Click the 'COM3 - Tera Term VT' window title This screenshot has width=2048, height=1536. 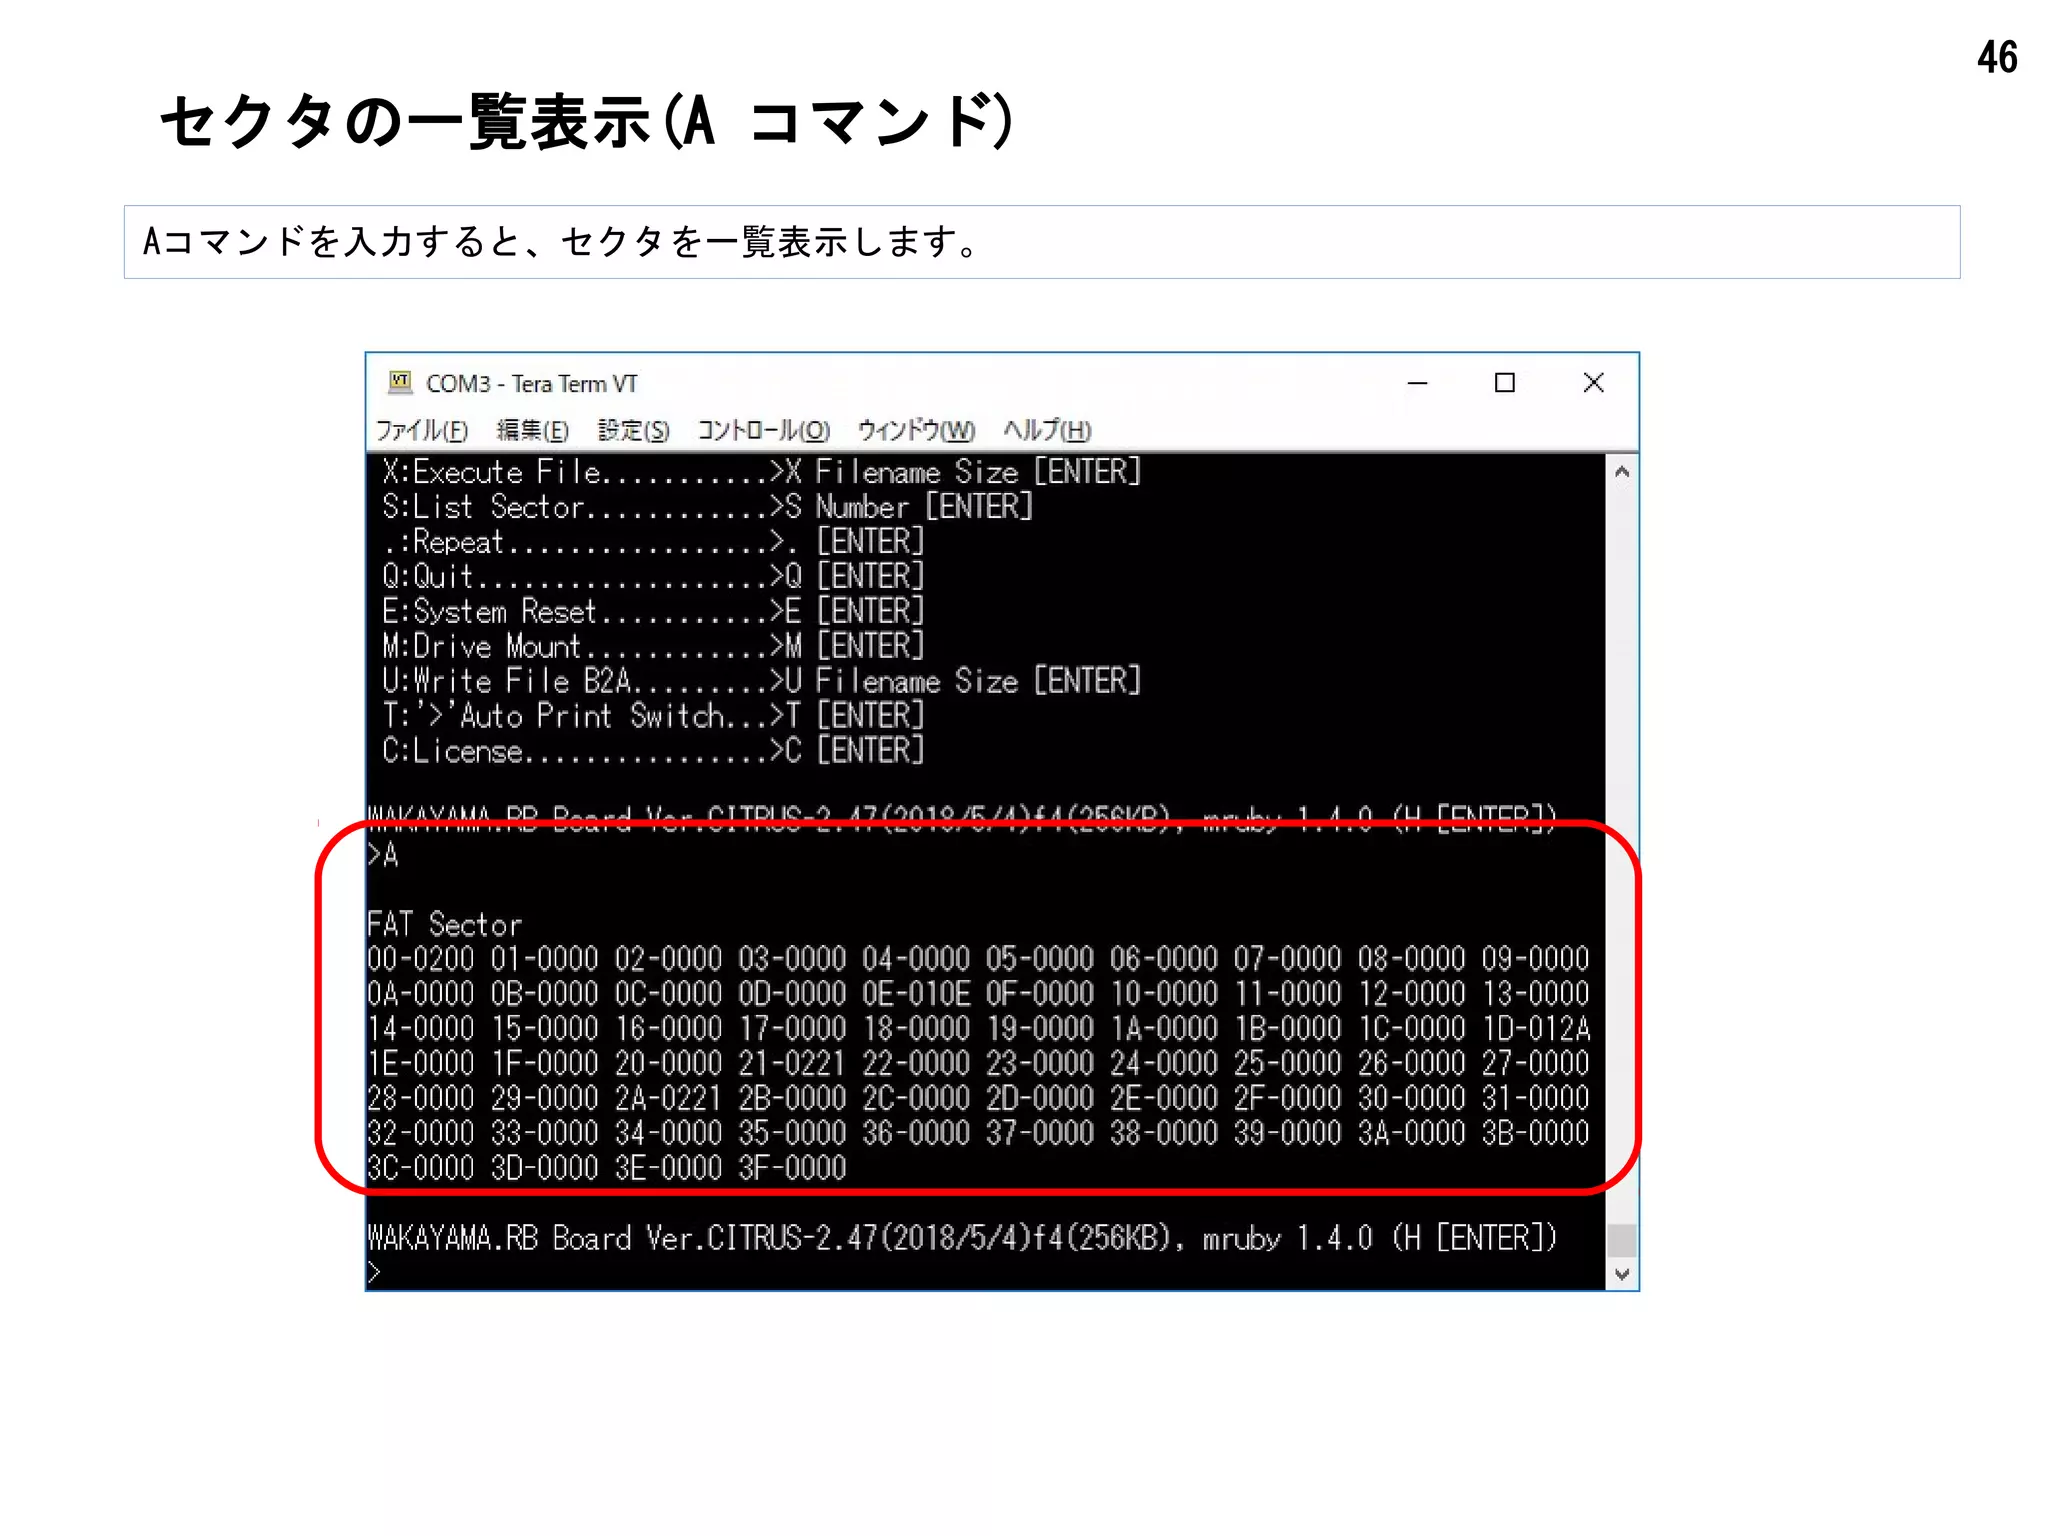coord(531,384)
